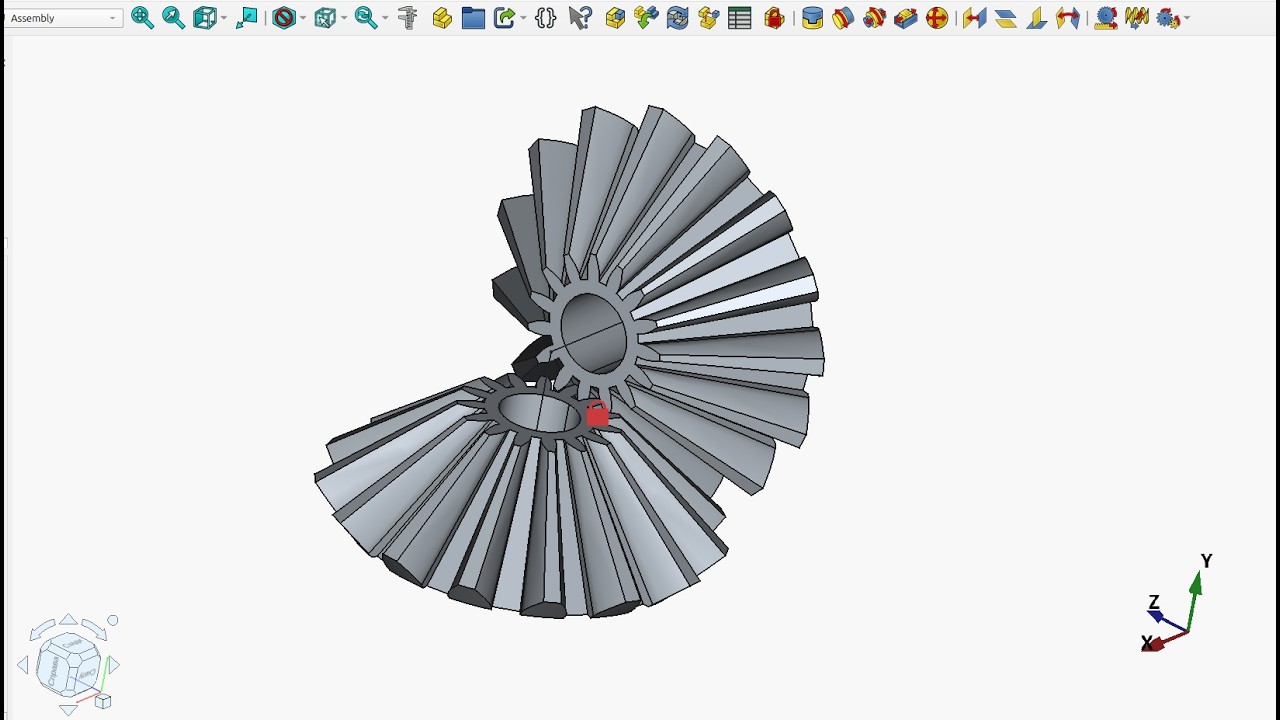Select the Cylindrical joint icon

point(874,18)
